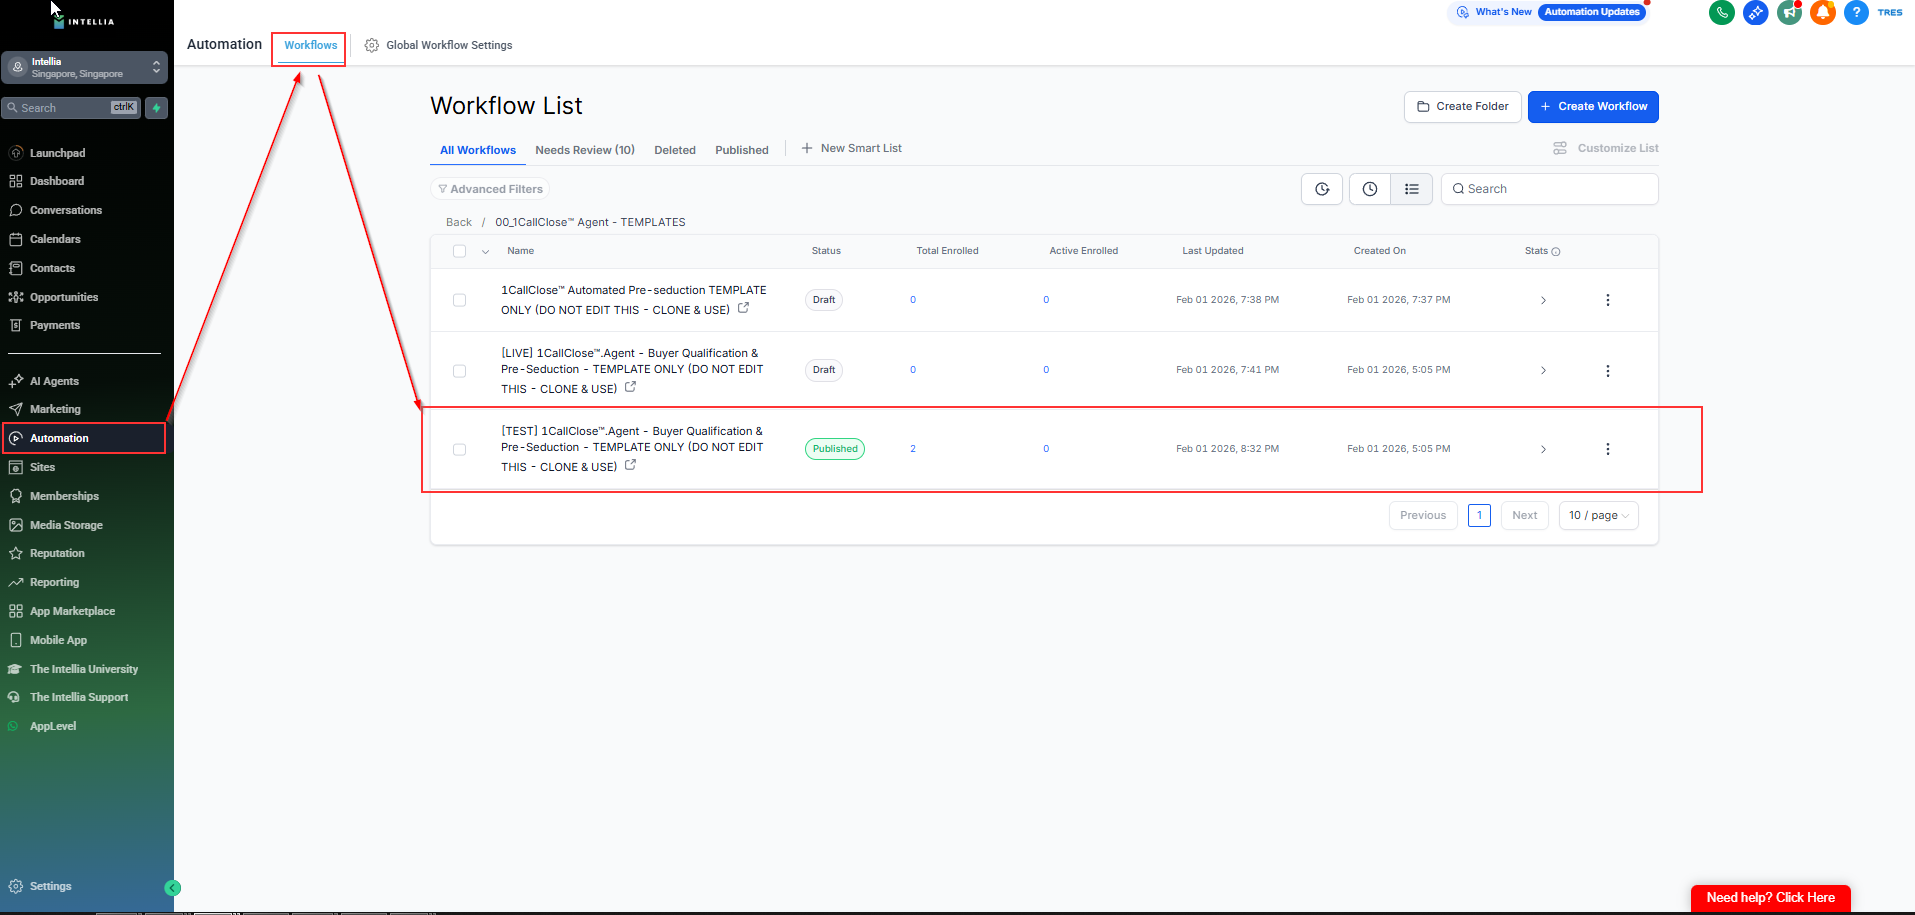Expand stats chevron for the [LIVE] workflow

click(1543, 371)
